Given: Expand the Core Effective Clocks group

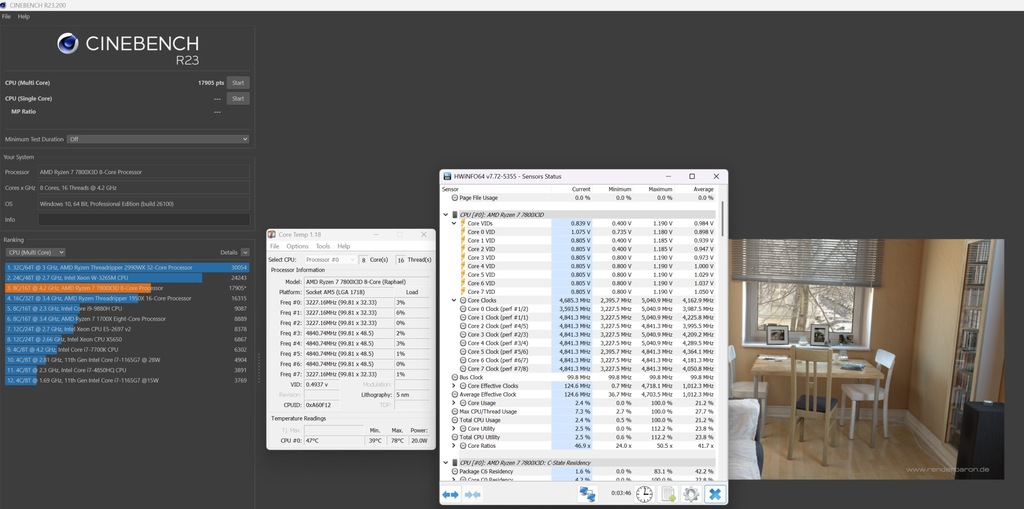Looking at the screenshot, I should click(x=454, y=386).
